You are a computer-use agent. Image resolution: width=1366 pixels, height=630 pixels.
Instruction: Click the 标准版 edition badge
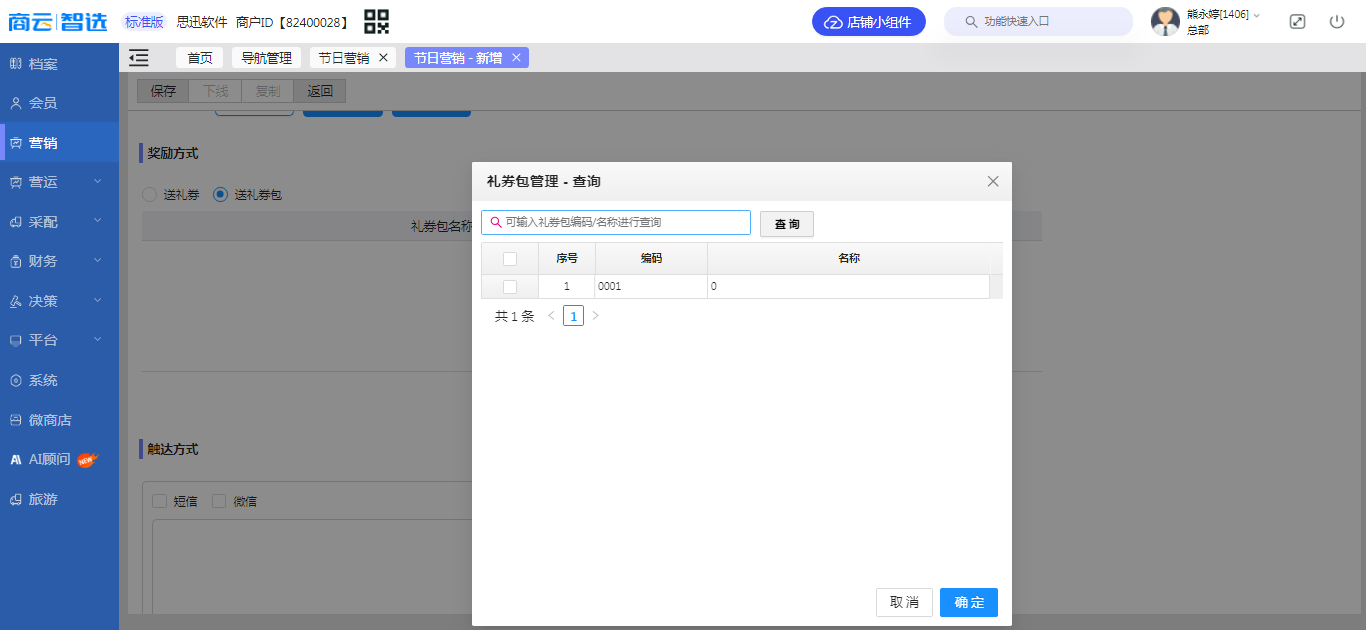[144, 21]
